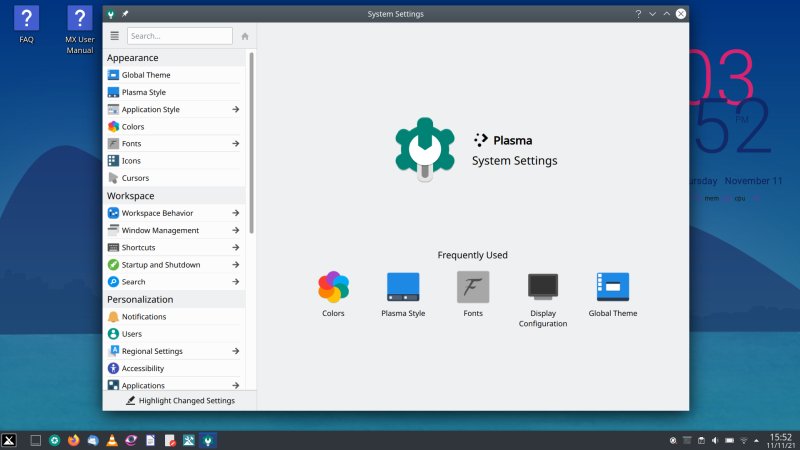Click the home icon beside search
The height and width of the screenshot is (450, 800).
click(x=245, y=36)
